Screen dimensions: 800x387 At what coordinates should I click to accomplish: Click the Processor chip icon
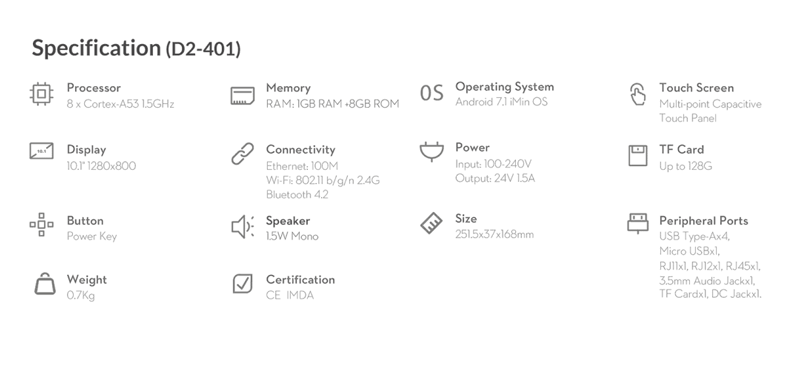(41, 94)
